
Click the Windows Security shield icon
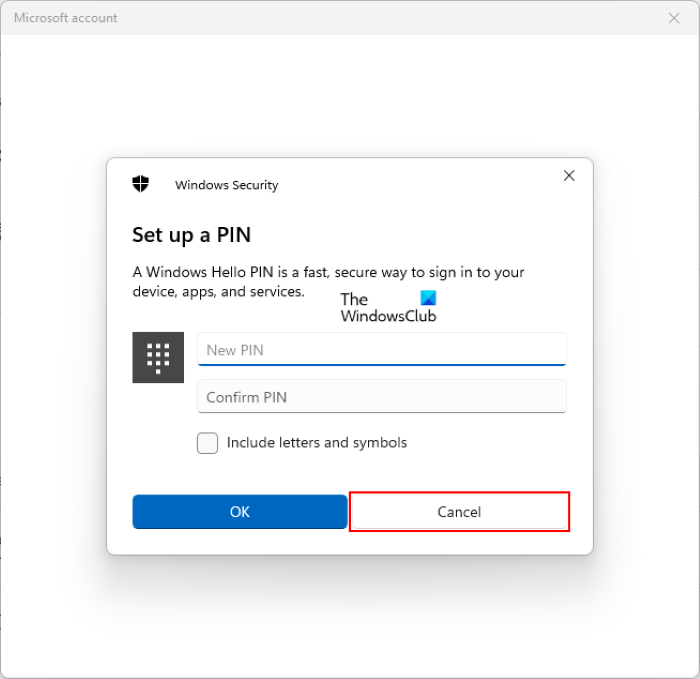point(141,184)
